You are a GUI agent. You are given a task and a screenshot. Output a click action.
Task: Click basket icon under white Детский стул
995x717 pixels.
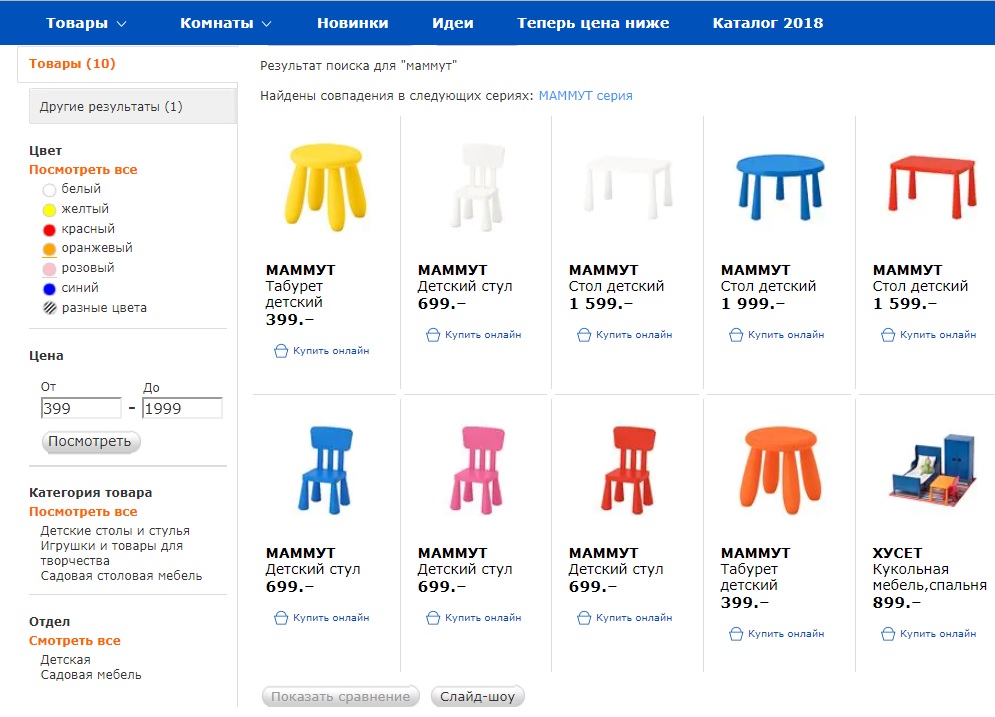tap(433, 334)
